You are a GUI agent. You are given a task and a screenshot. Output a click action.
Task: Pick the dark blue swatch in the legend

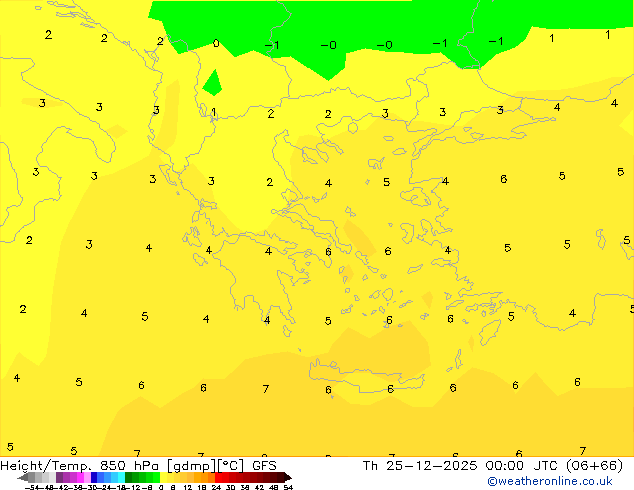coord(94,477)
